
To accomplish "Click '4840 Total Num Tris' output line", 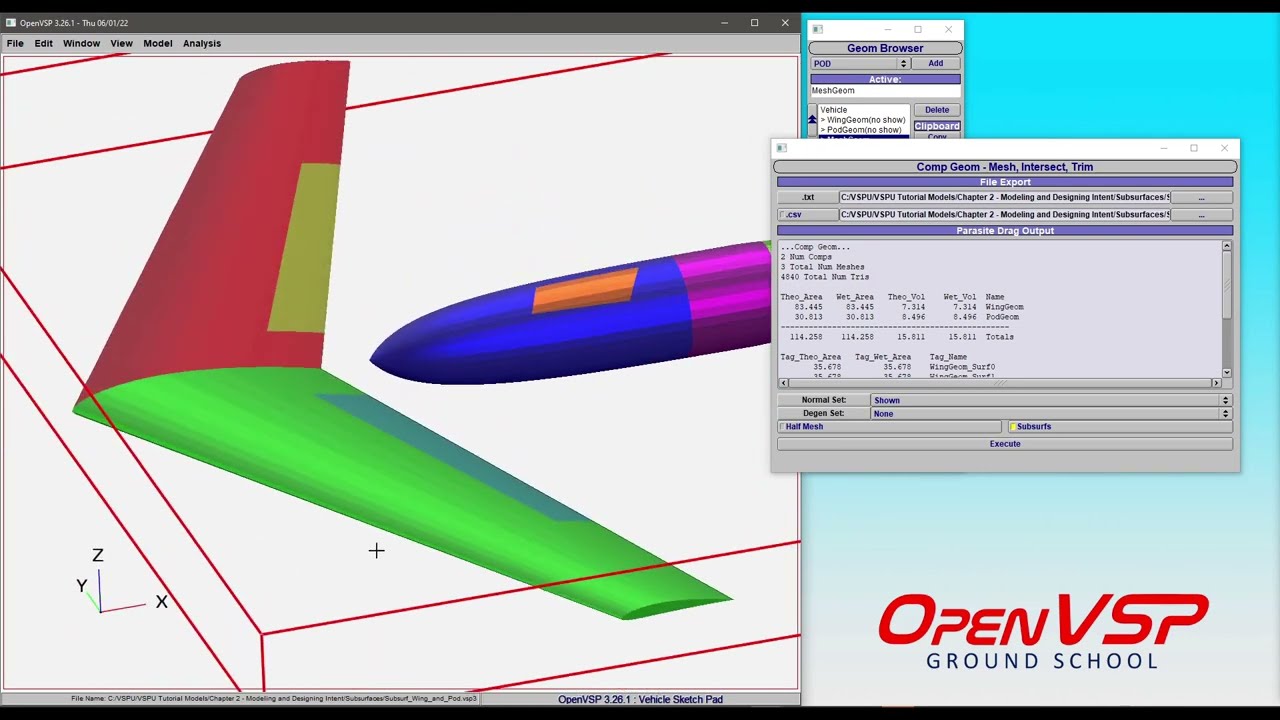I will pyautogui.click(x=825, y=277).
